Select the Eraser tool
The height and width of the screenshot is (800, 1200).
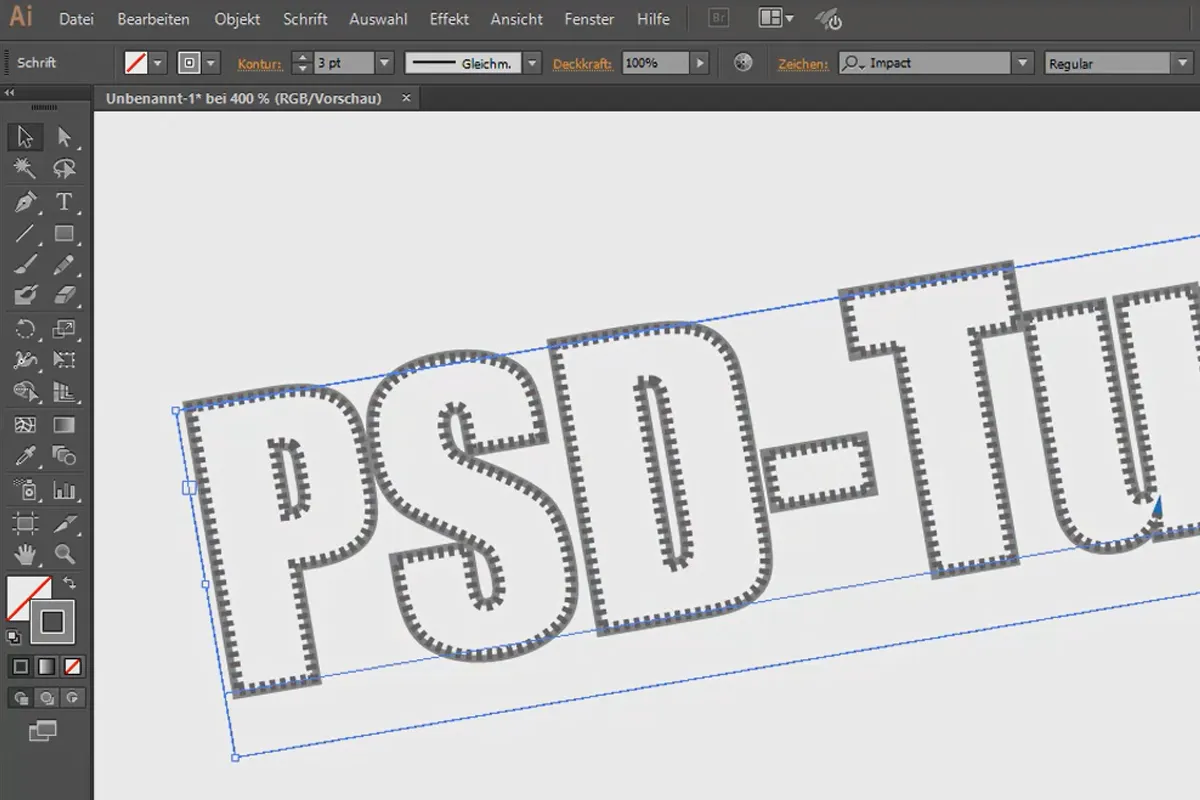(64, 296)
